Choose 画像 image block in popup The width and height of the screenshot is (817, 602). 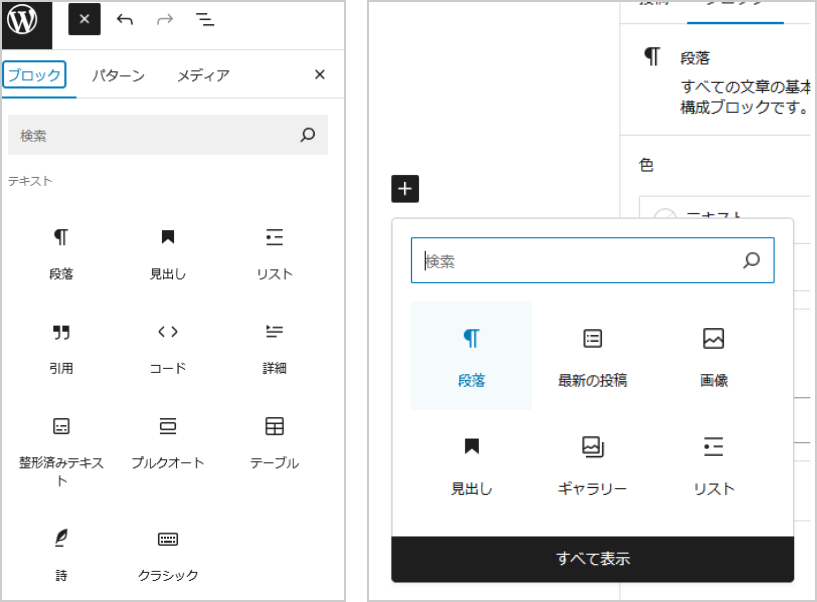tap(713, 355)
